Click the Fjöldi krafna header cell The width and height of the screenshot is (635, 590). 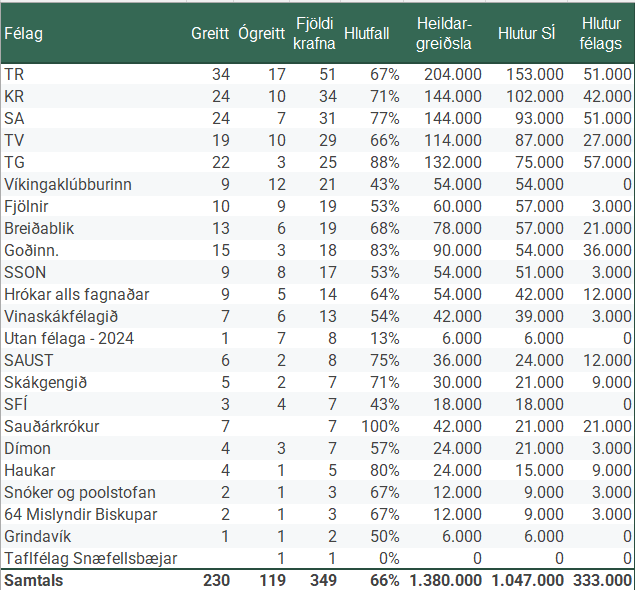point(315,33)
